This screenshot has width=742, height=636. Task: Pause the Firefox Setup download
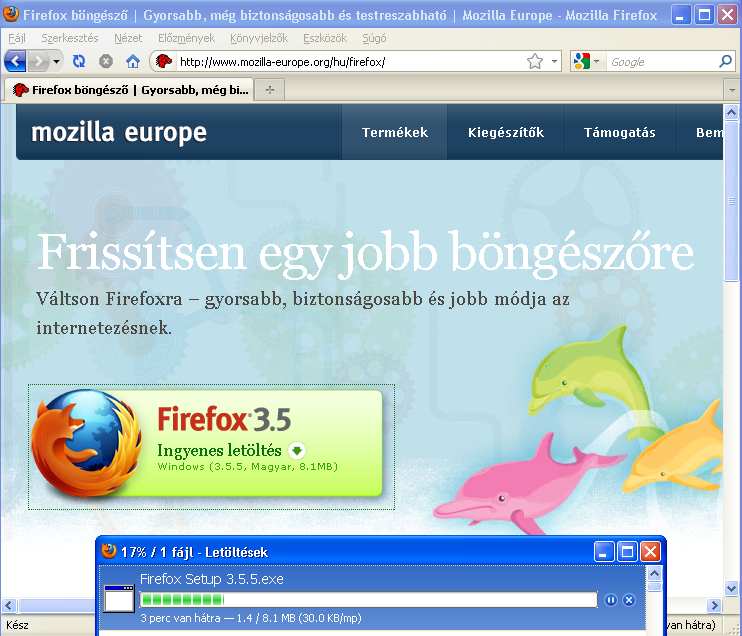[611, 600]
